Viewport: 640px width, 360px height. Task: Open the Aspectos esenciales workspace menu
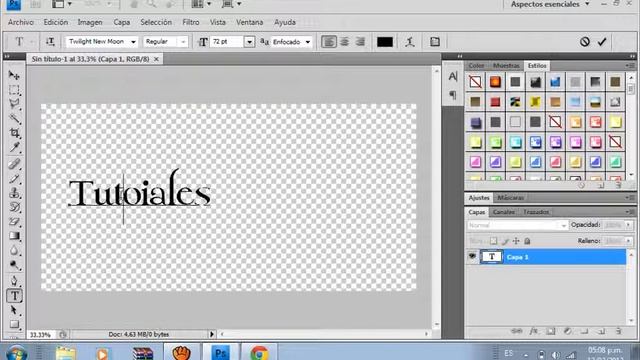tap(550, 4)
